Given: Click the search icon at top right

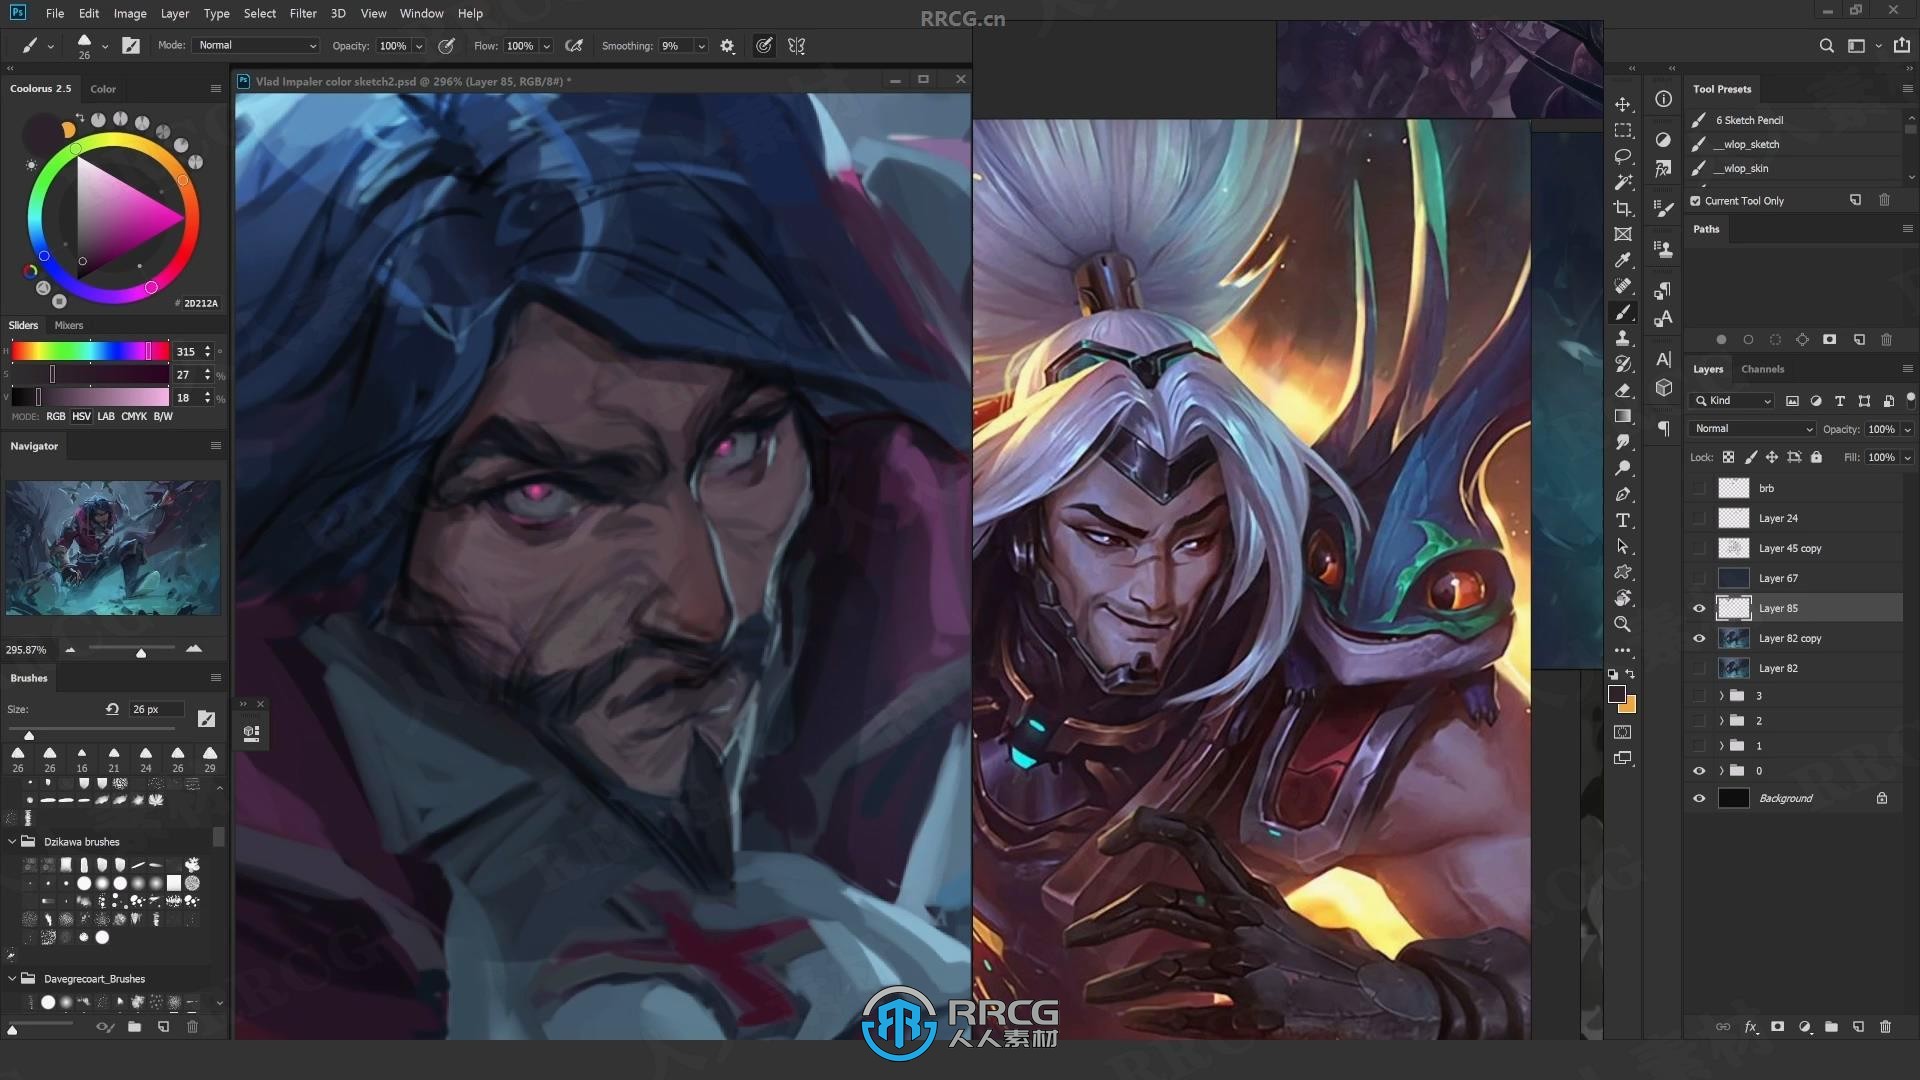Looking at the screenshot, I should click(1826, 46).
